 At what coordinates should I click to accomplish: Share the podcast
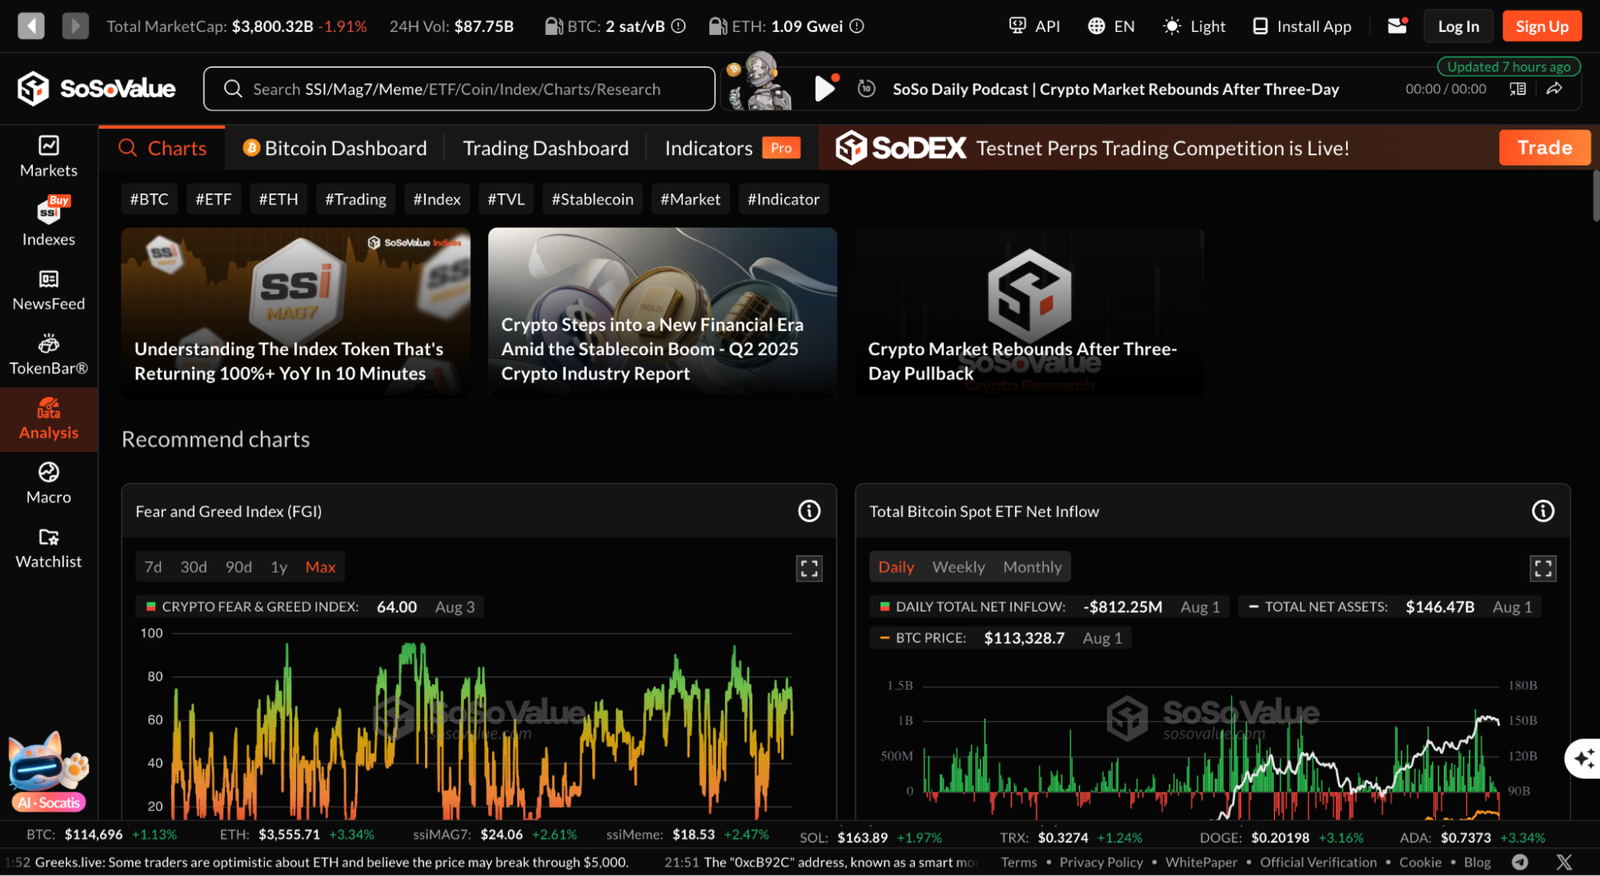[x=1554, y=89]
